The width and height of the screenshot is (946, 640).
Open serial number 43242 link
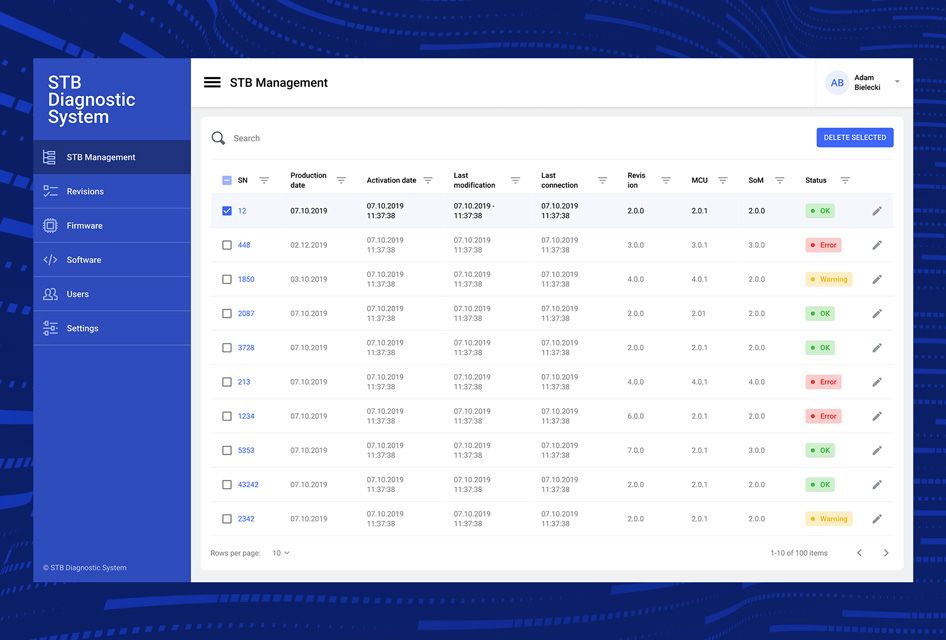tap(248, 485)
